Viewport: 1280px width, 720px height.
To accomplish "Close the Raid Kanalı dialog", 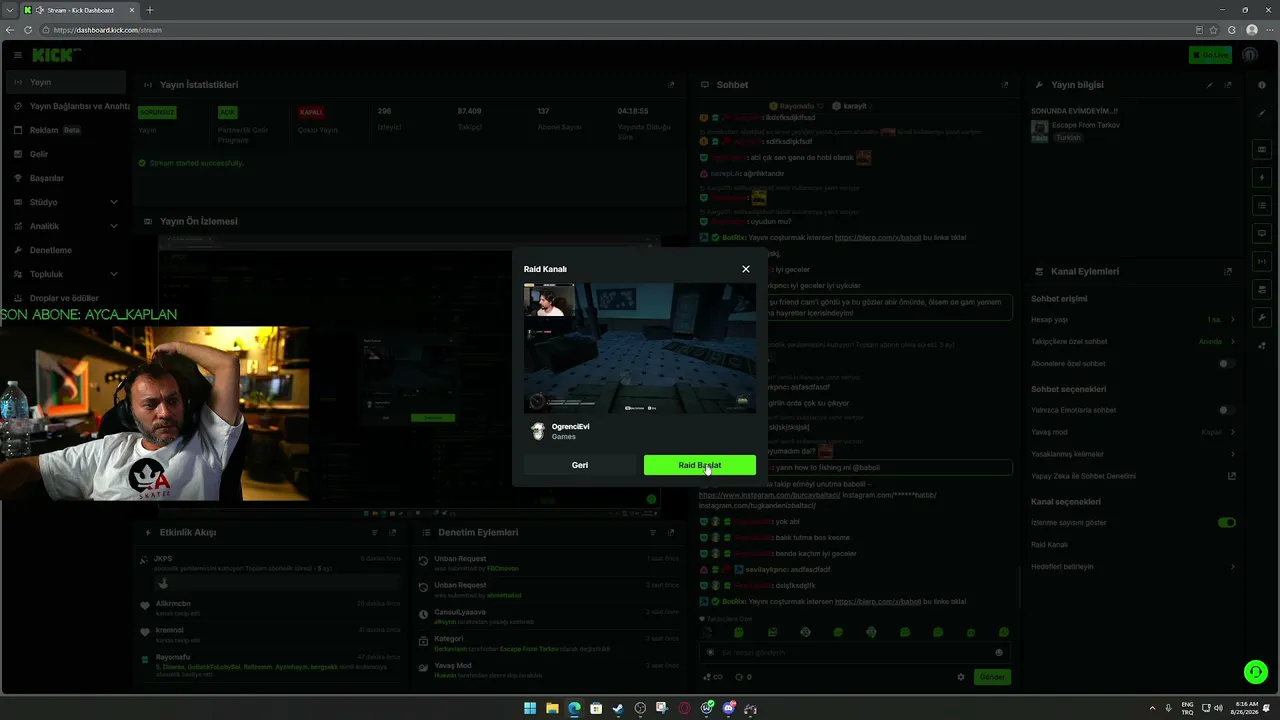I will [745, 269].
